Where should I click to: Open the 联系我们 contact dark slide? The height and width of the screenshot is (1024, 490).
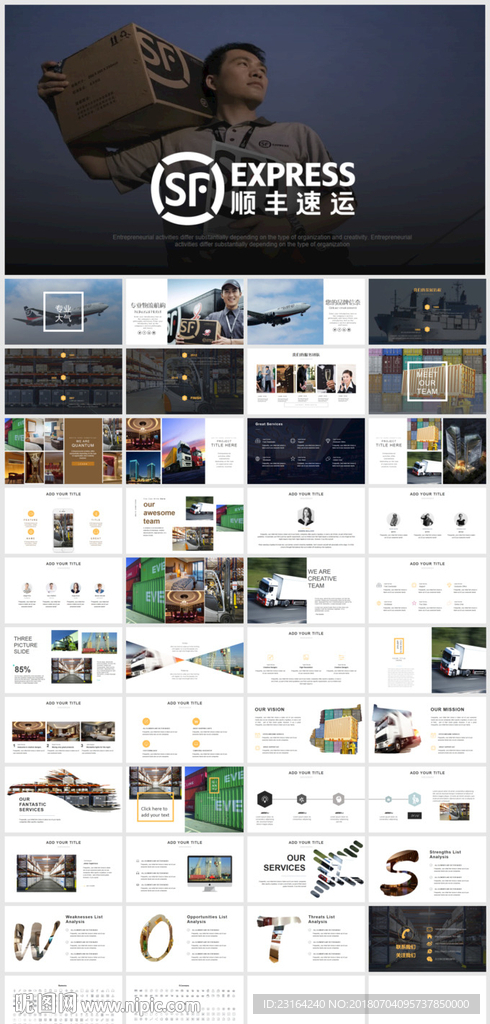(x=427, y=938)
